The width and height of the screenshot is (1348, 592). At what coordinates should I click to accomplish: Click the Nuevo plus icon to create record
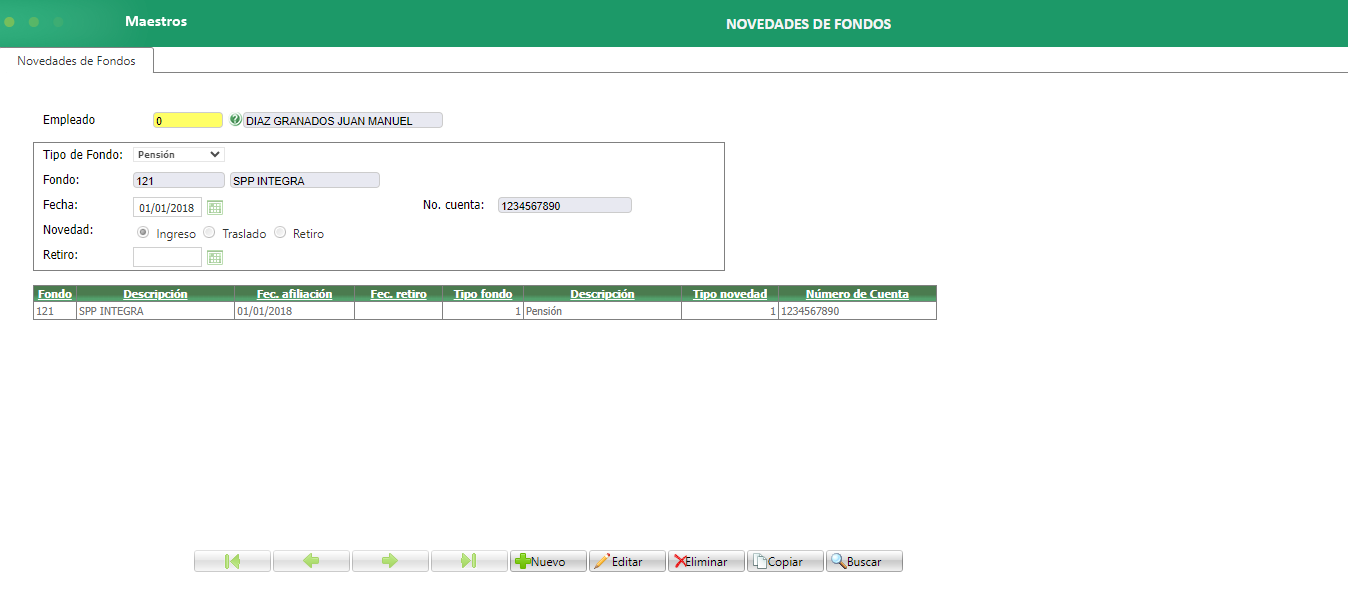(x=522, y=561)
